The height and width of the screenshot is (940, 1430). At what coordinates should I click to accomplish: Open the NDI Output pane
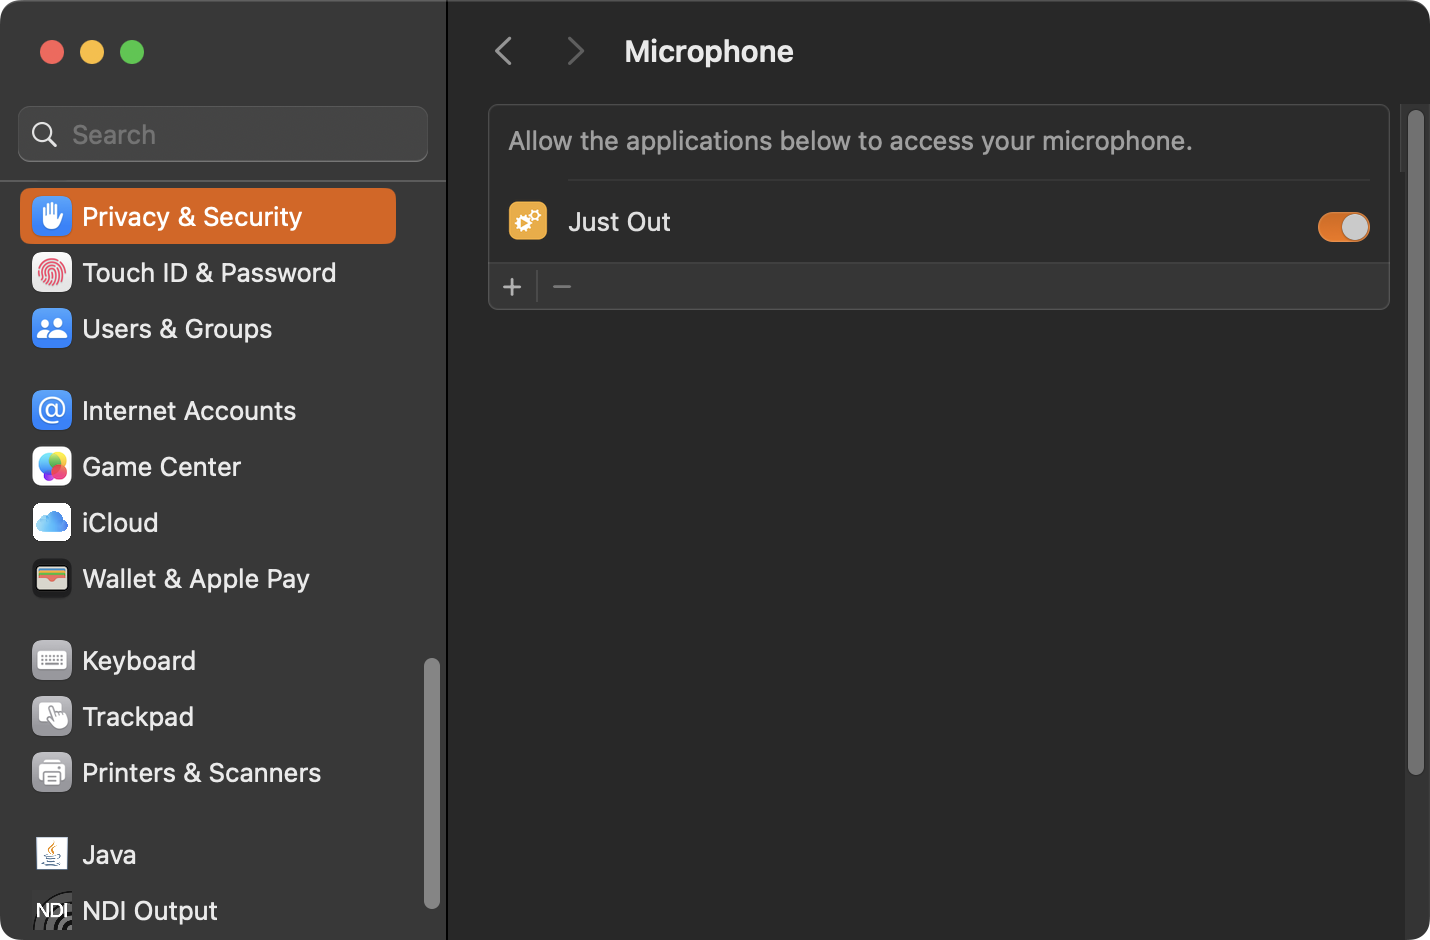[x=208, y=910]
